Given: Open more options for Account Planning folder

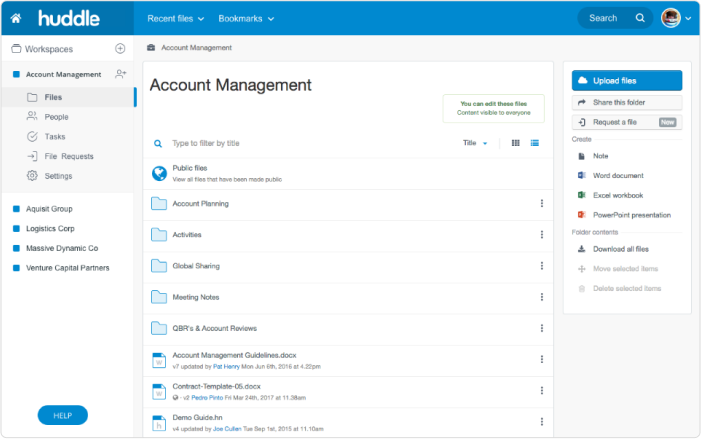Looking at the screenshot, I should coord(542,203).
